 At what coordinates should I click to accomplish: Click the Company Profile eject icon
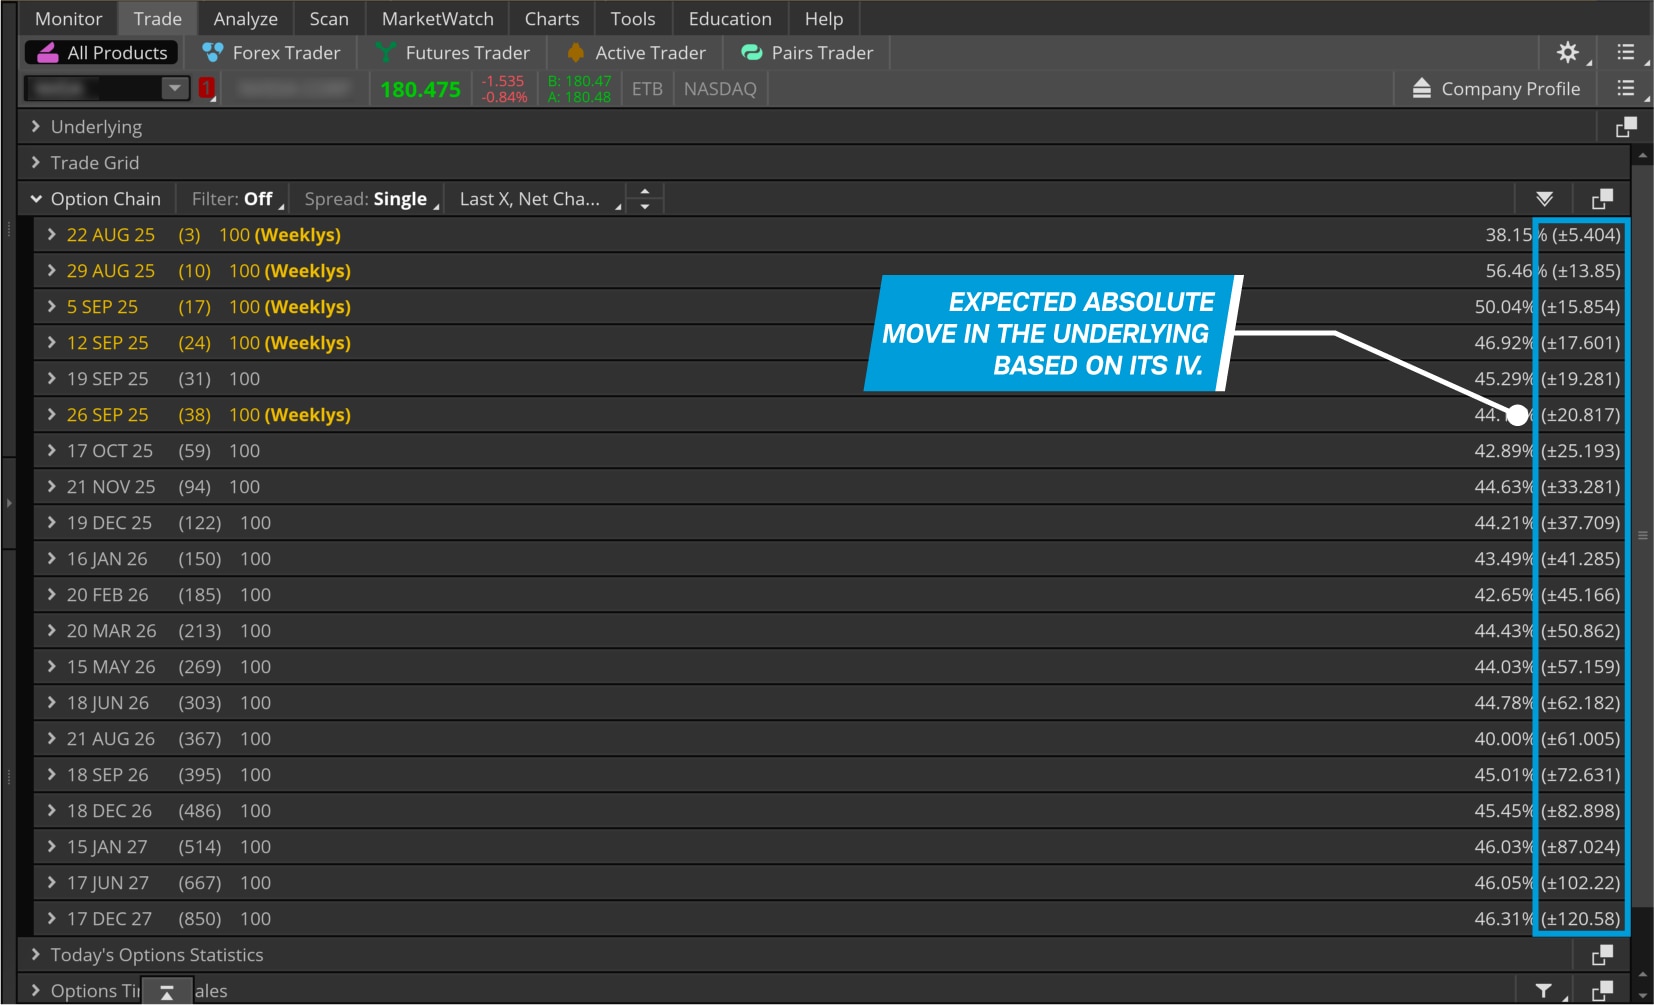point(1421,89)
